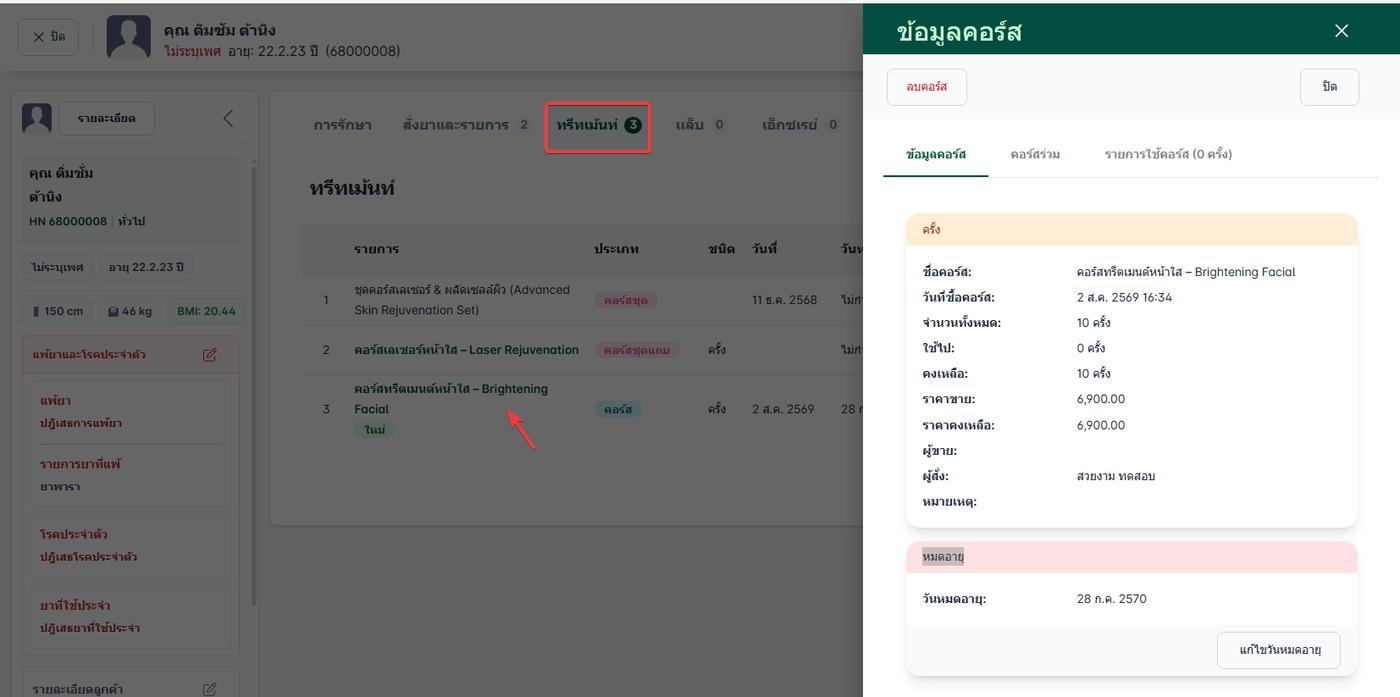Viewport: 1400px width, 697px height.
Task: Click ปฏิเสธยาที่ใช้ประจำ entry
Action: [x=90, y=628]
